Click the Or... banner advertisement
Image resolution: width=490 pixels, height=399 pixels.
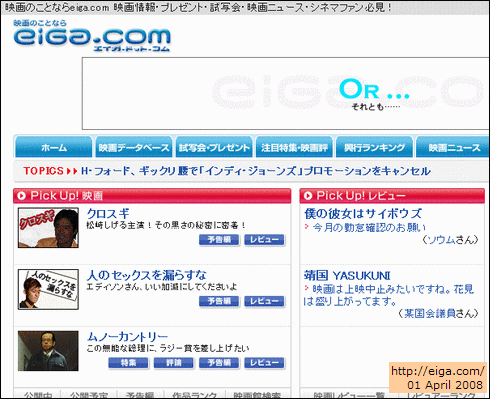click(286, 93)
